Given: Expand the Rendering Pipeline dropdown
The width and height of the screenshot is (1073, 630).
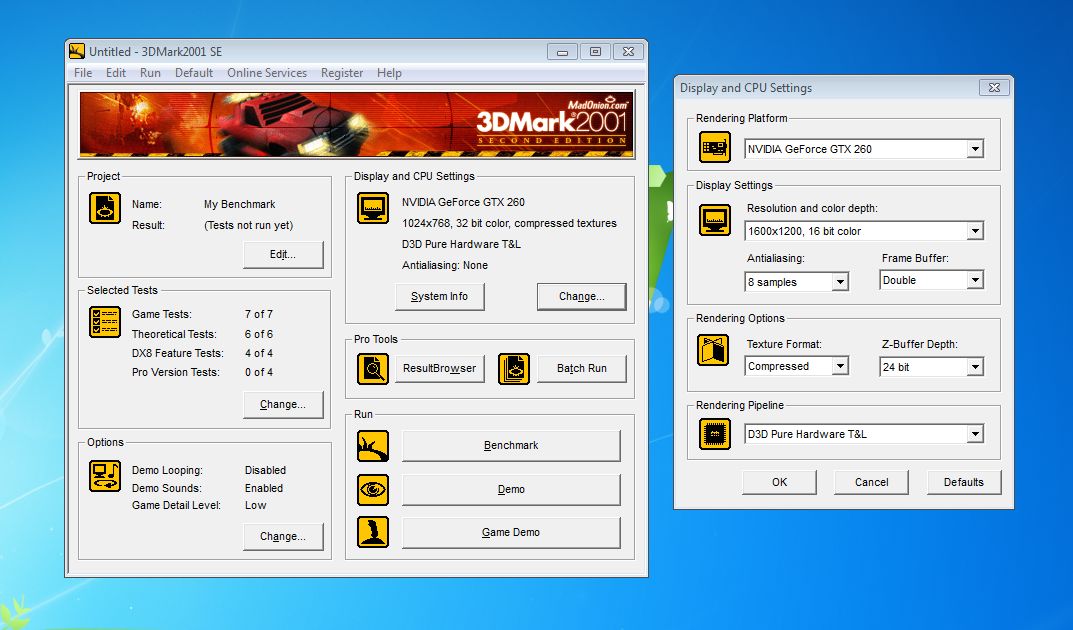Looking at the screenshot, I should (x=975, y=434).
